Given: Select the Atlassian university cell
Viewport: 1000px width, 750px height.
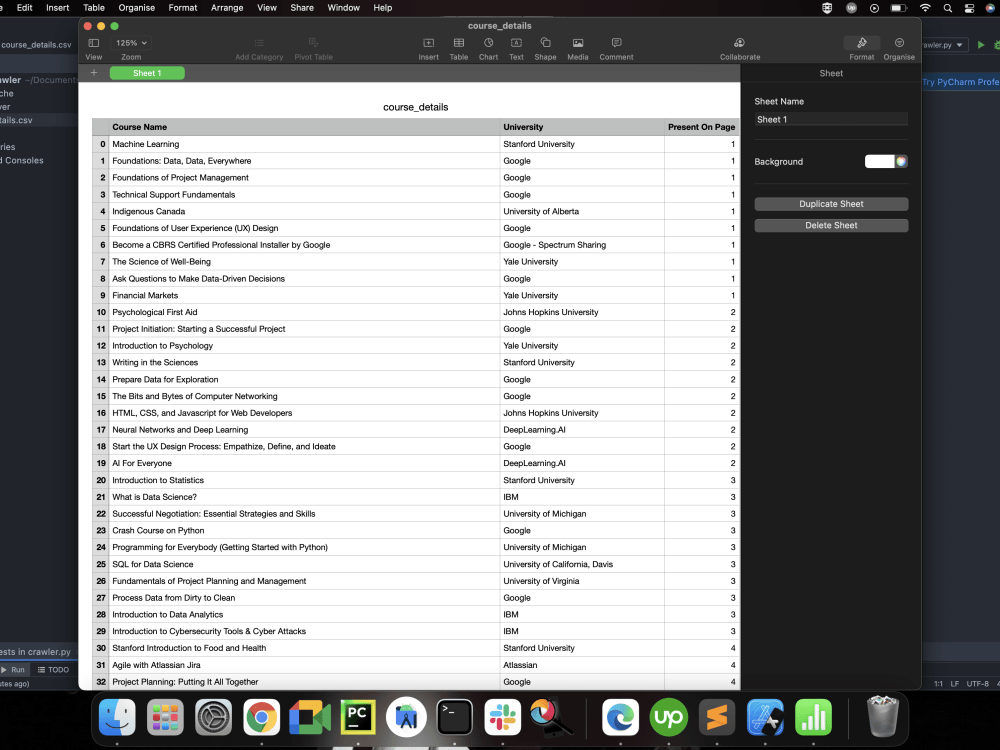Looking at the screenshot, I should [582, 665].
